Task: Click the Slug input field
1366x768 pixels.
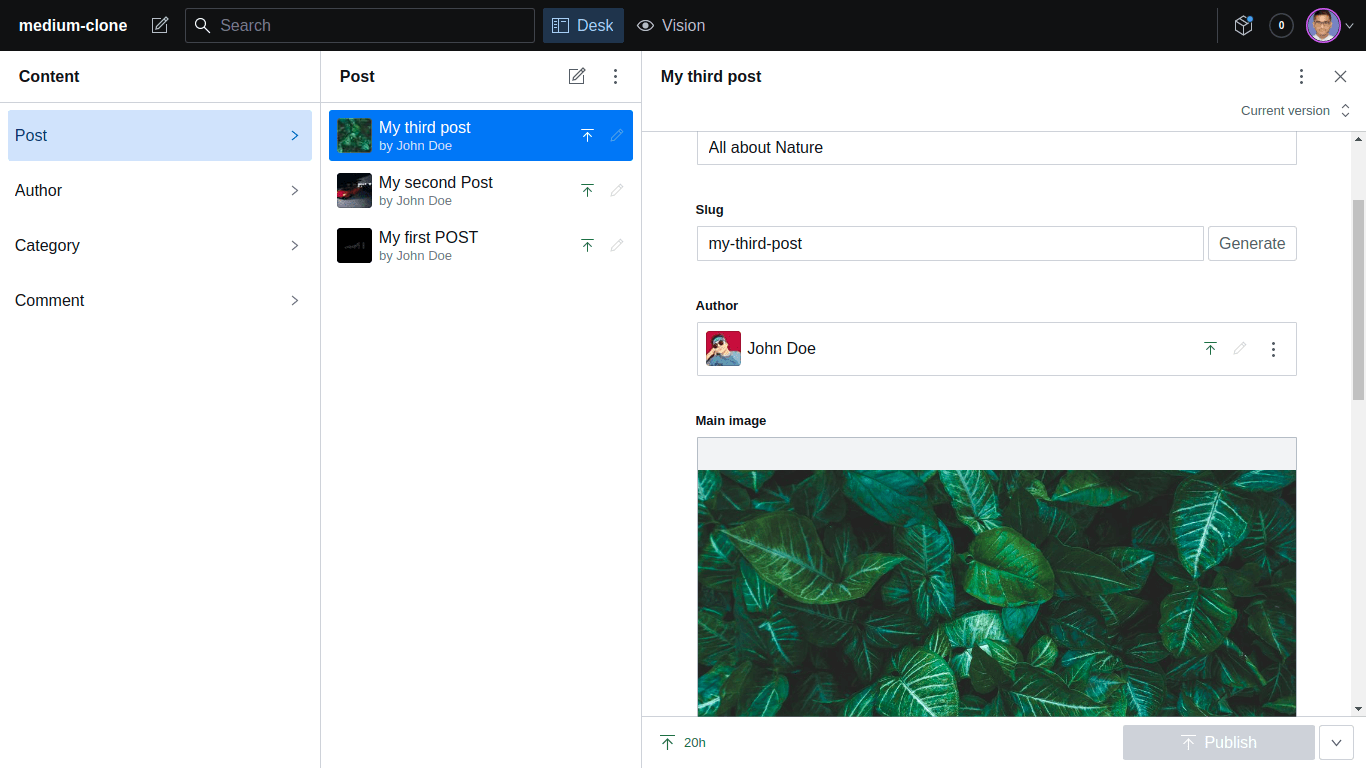Action: 950,243
